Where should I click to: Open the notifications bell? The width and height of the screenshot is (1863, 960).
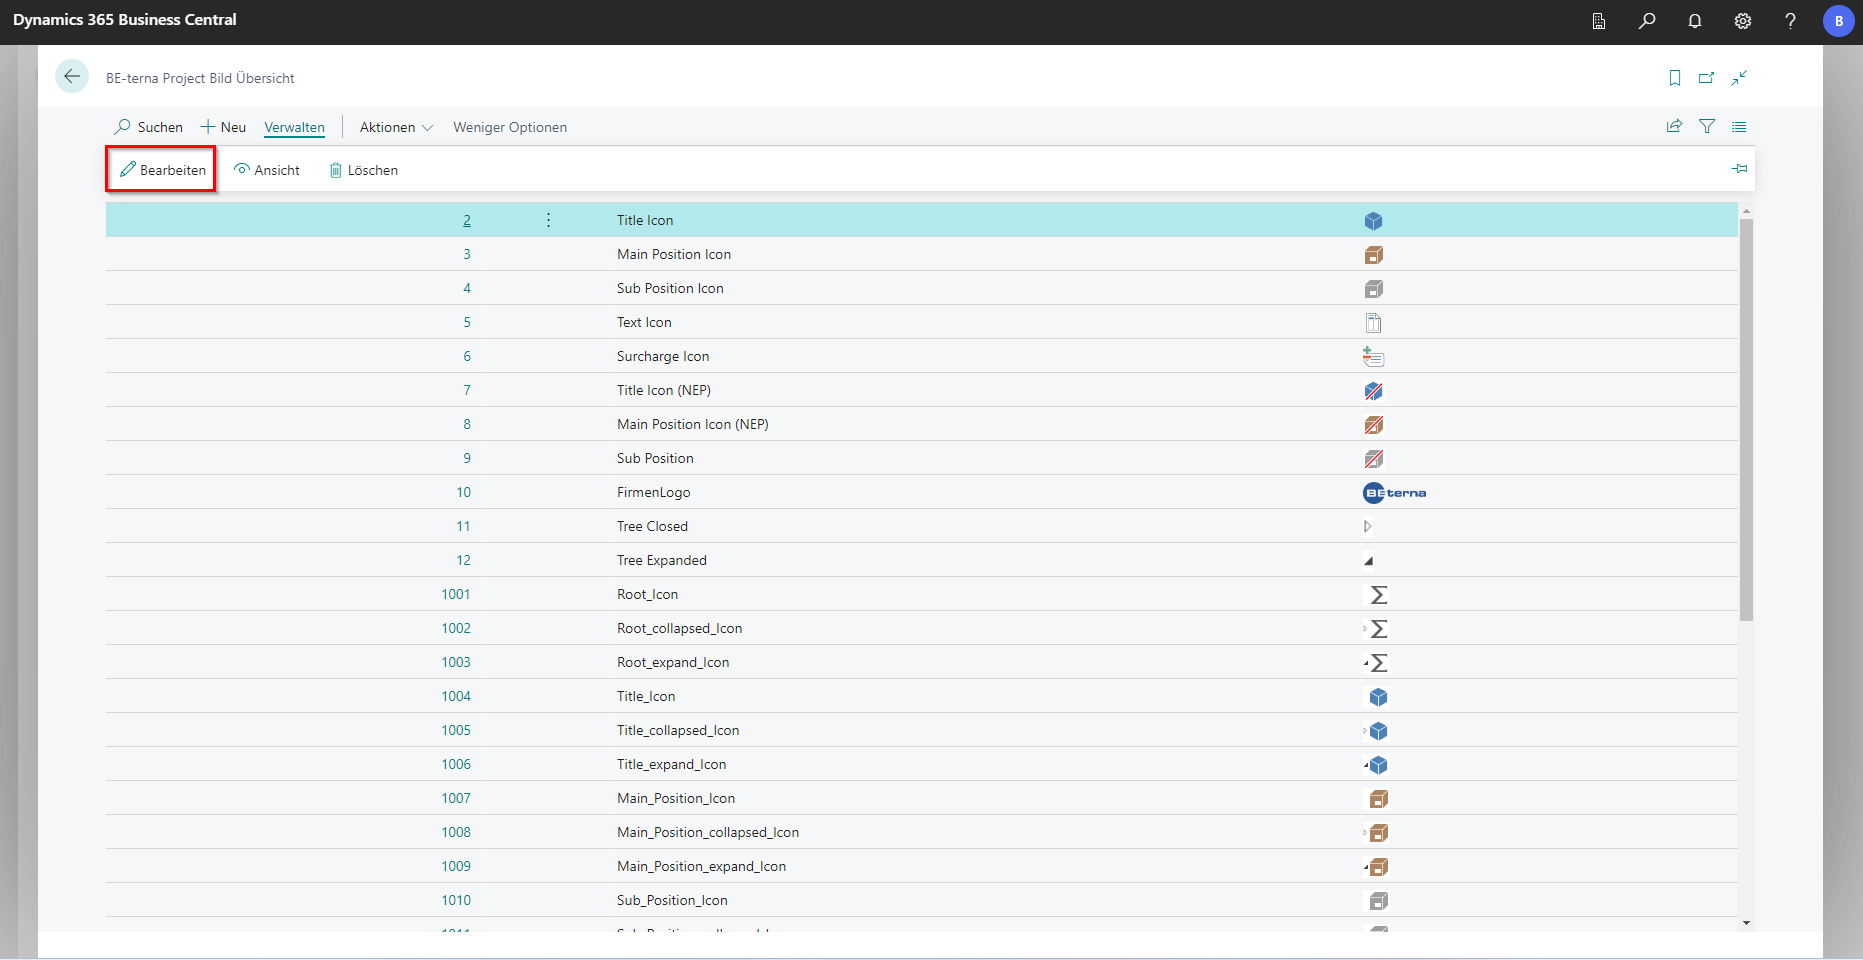click(1695, 21)
